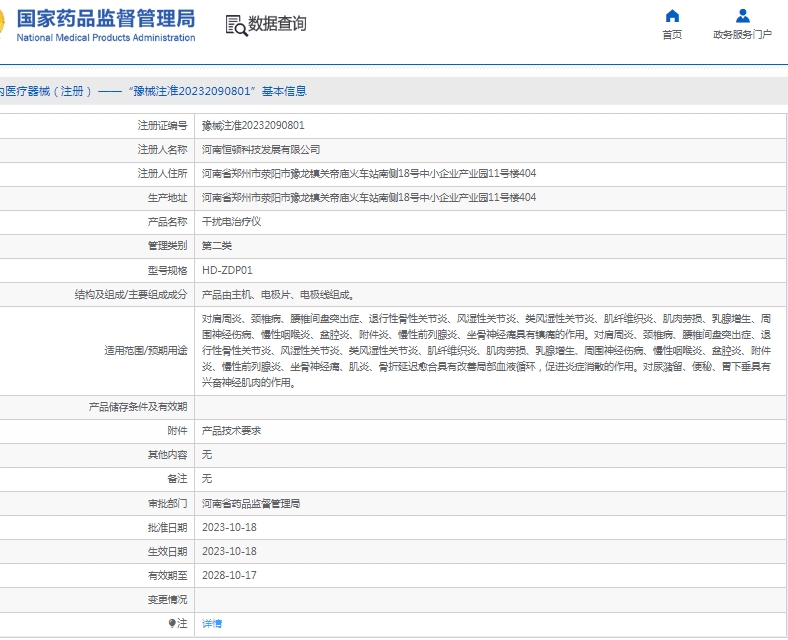Screen dimensions: 788x640
Task: Click the bullet icon beside 注 label
Action: (172, 623)
